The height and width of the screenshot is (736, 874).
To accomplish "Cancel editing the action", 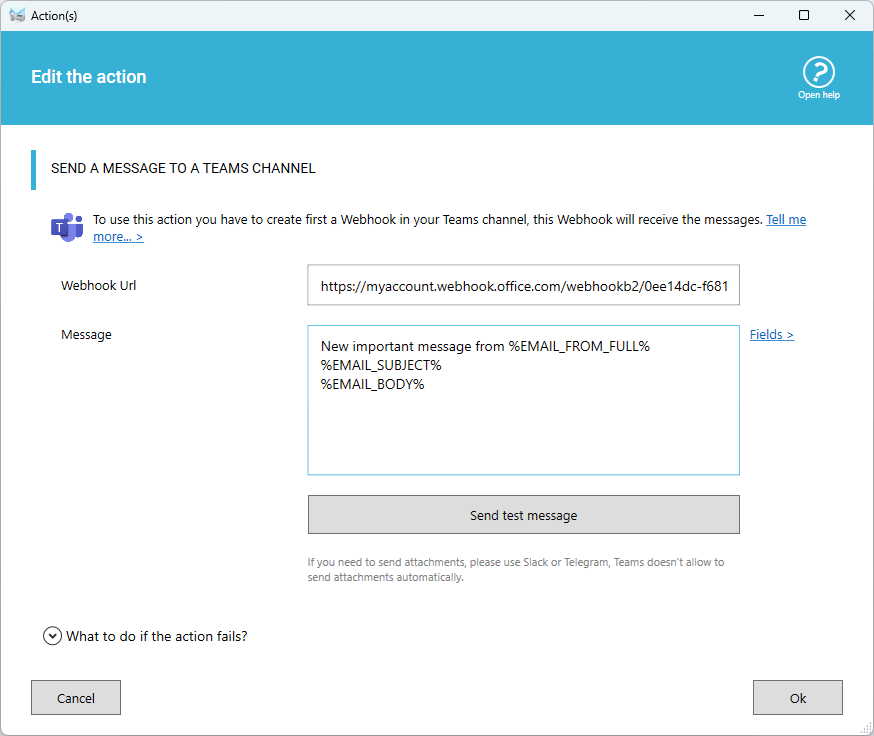I will [x=76, y=698].
